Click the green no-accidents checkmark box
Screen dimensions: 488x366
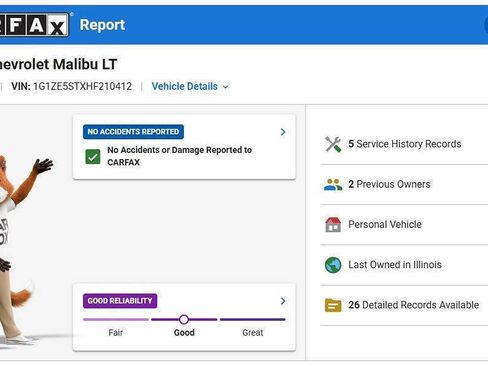[93, 156]
